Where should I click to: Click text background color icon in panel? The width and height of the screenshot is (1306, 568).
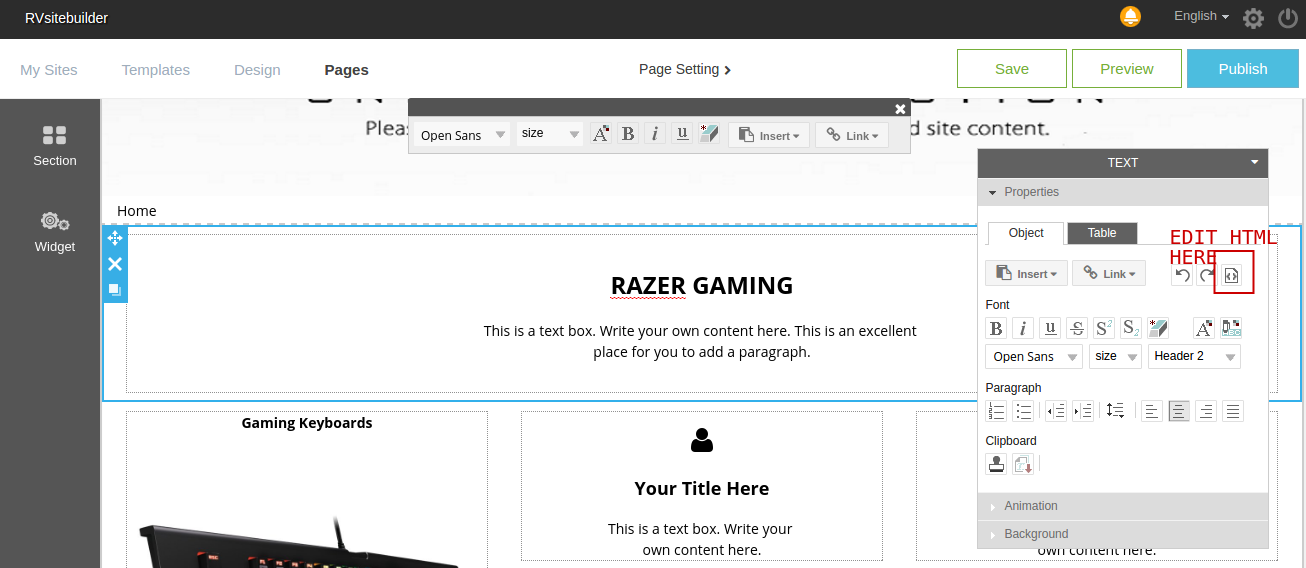coord(1231,328)
